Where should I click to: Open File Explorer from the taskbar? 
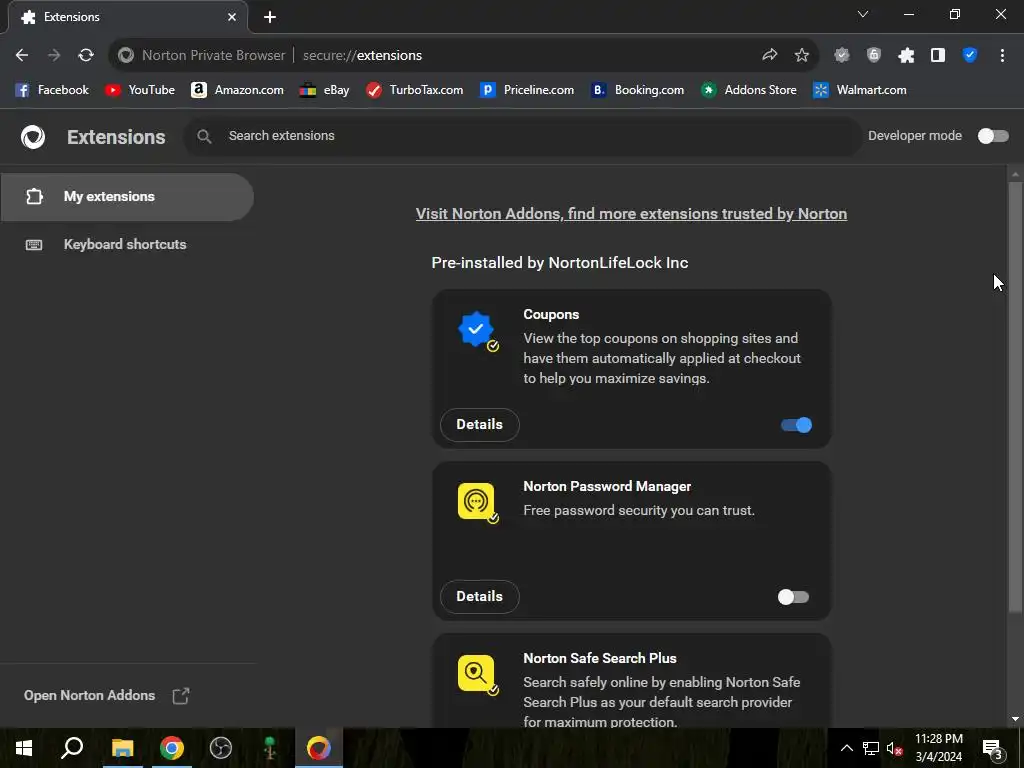pyautogui.click(x=122, y=748)
